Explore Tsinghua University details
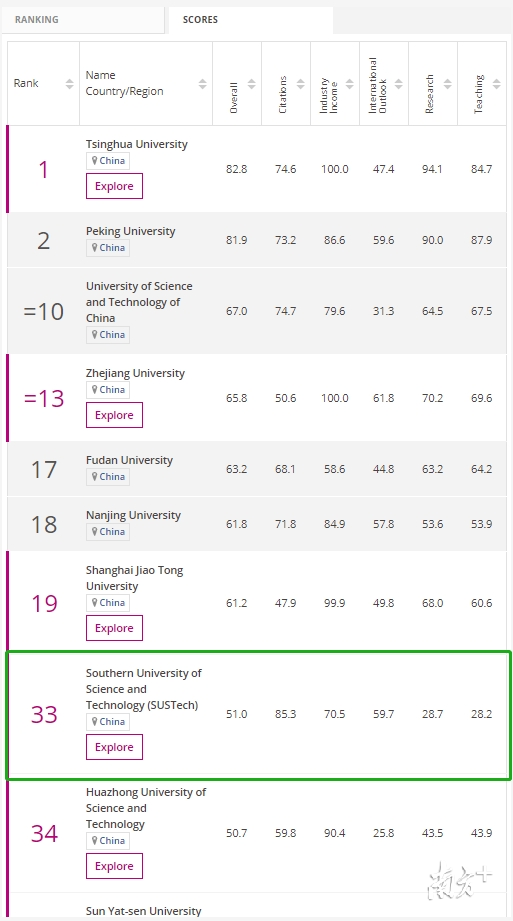This screenshot has width=513, height=921. [x=114, y=186]
